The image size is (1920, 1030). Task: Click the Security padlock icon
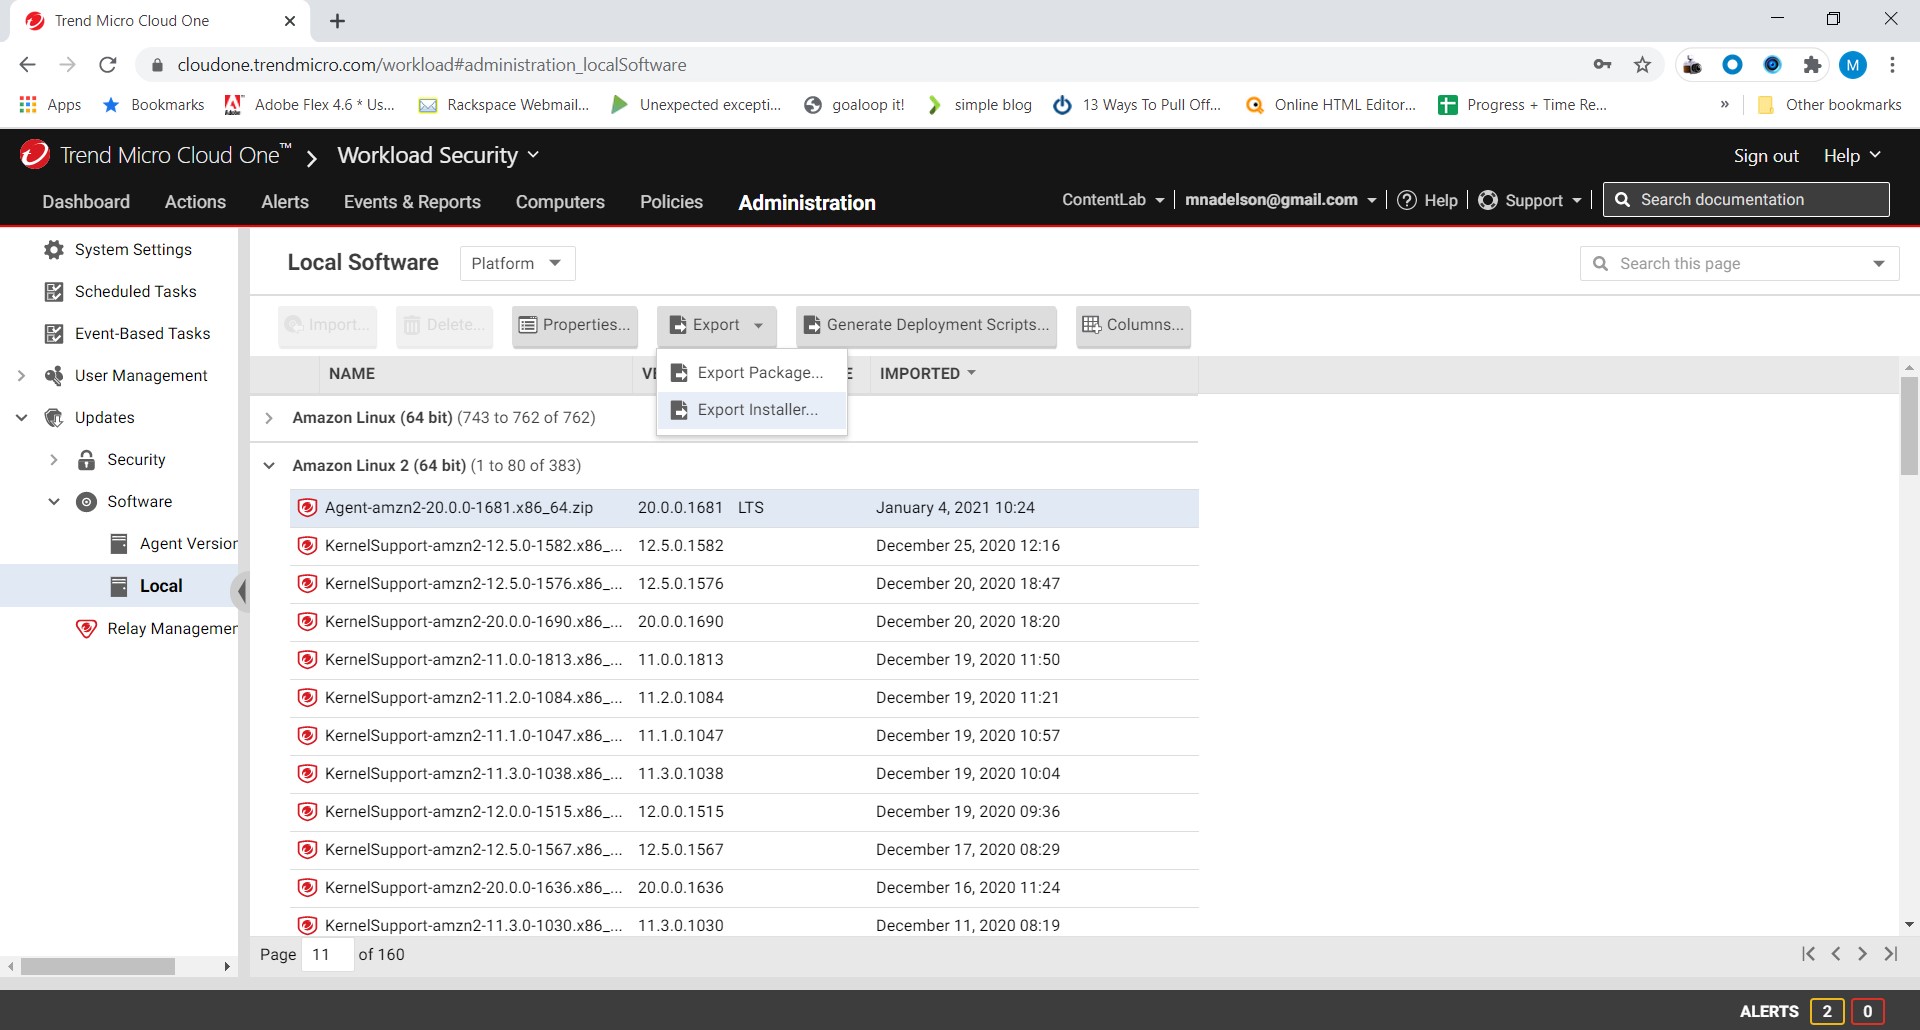pyautogui.click(x=87, y=460)
